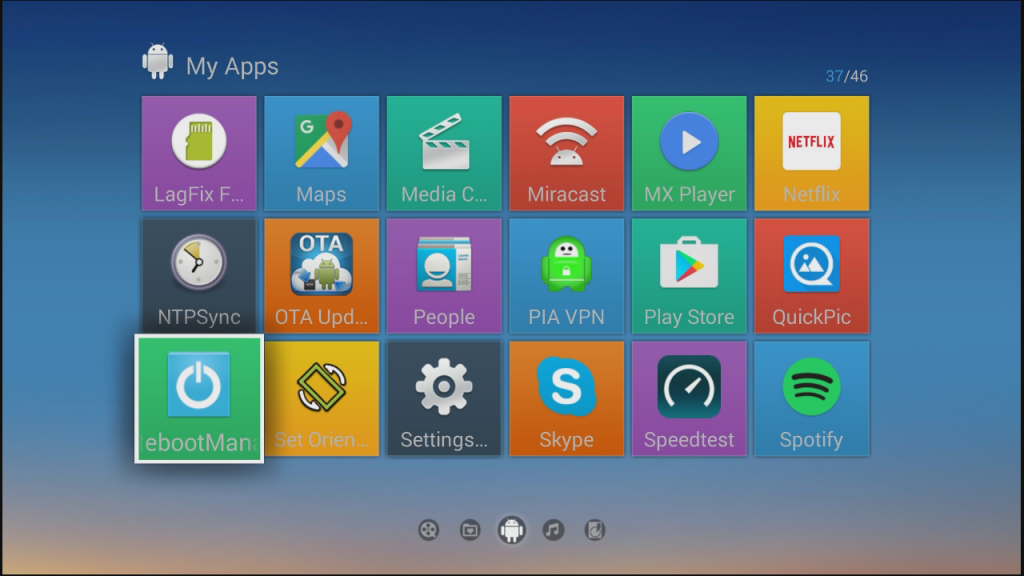
Task: Launch OTA Update app
Action: tap(321, 276)
